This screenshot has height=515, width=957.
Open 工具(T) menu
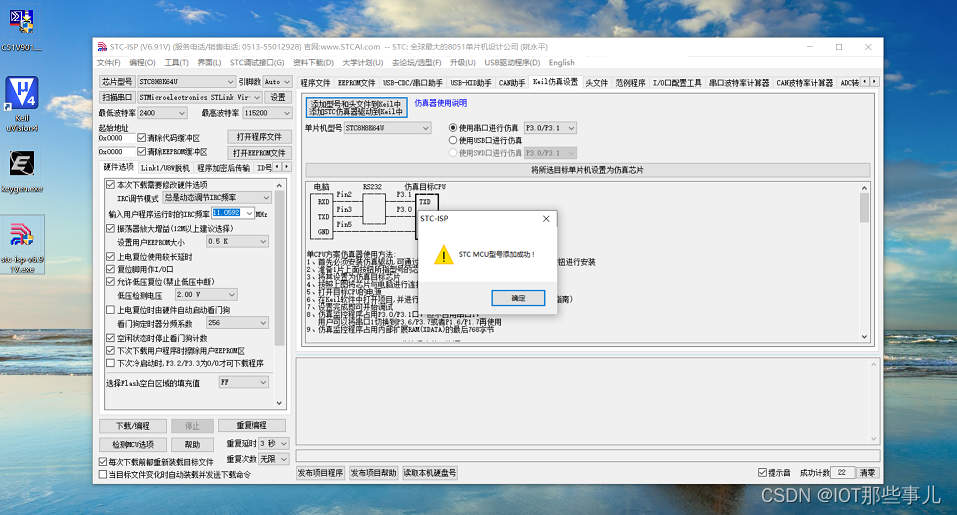pos(176,62)
